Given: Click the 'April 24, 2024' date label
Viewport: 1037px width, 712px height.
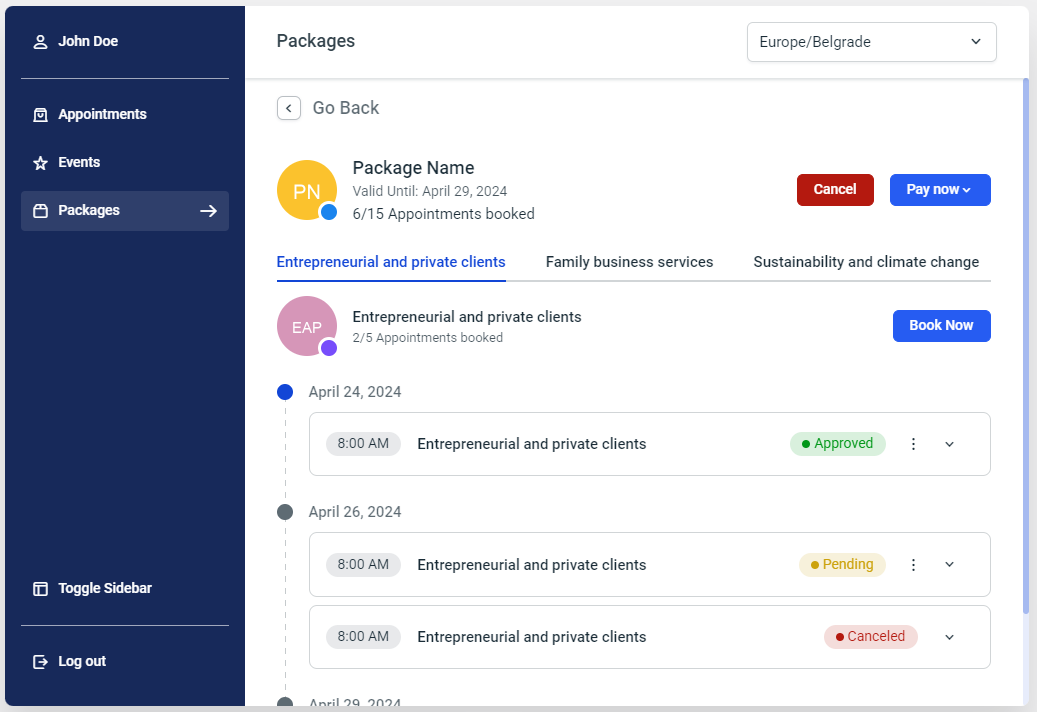Looking at the screenshot, I should pos(355,392).
